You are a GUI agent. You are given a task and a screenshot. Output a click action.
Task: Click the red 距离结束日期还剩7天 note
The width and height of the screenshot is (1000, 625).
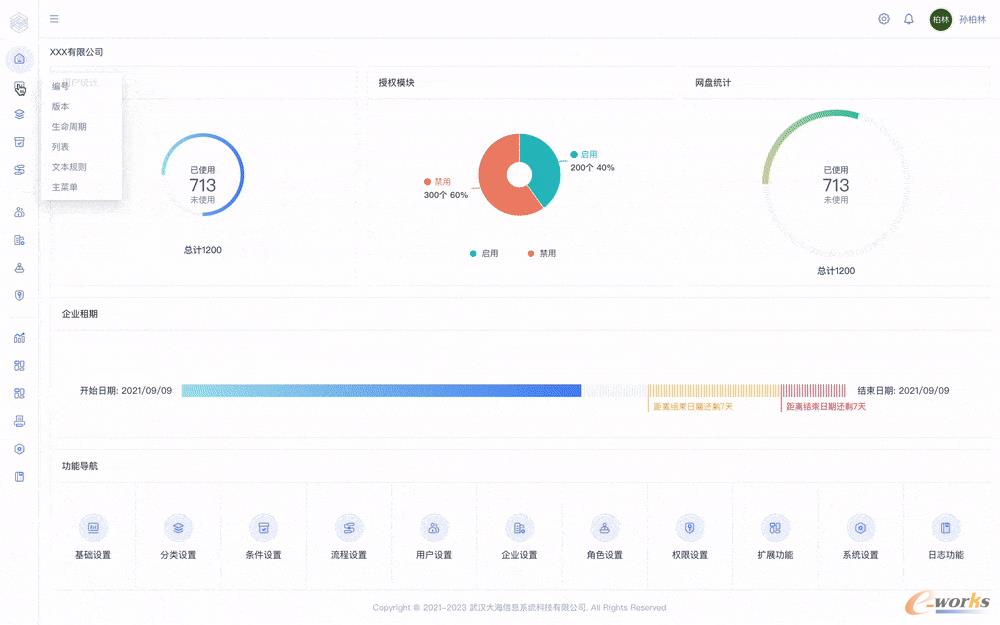(x=826, y=406)
